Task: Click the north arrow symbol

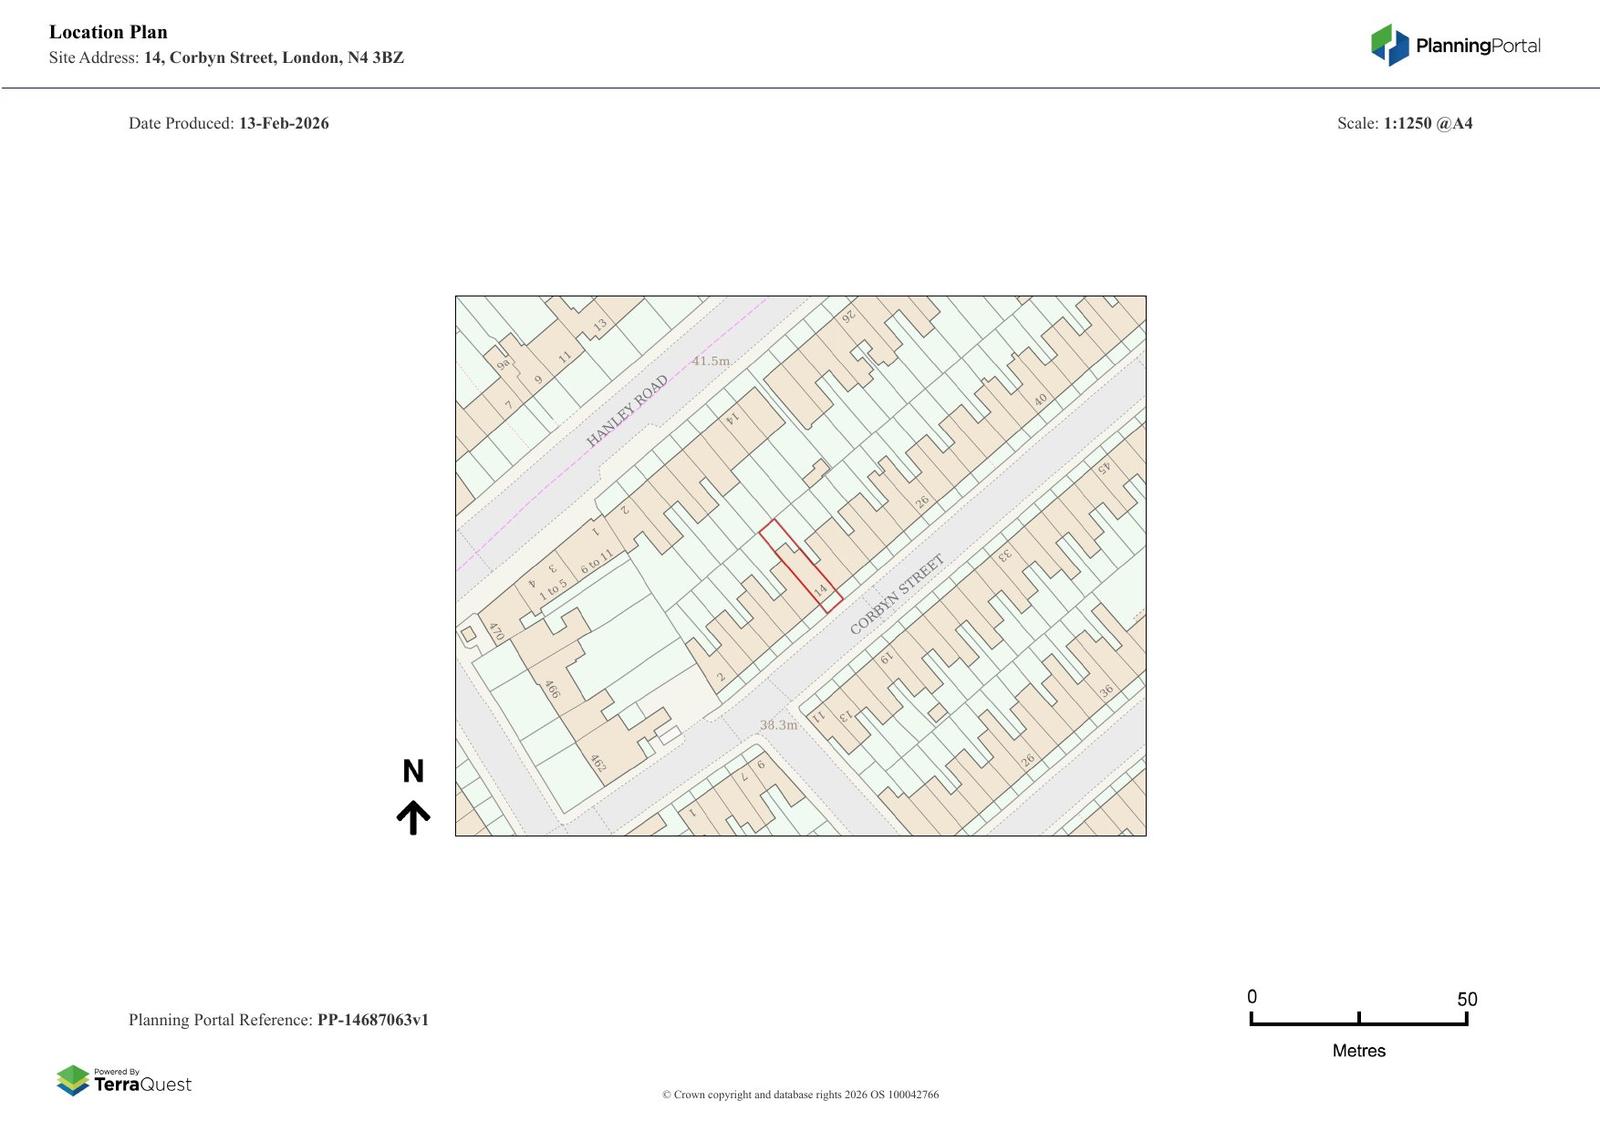Action: 413,817
